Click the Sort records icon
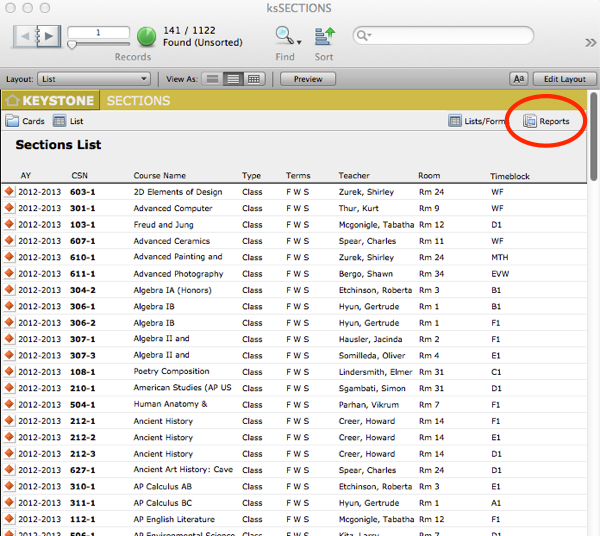 [x=324, y=37]
